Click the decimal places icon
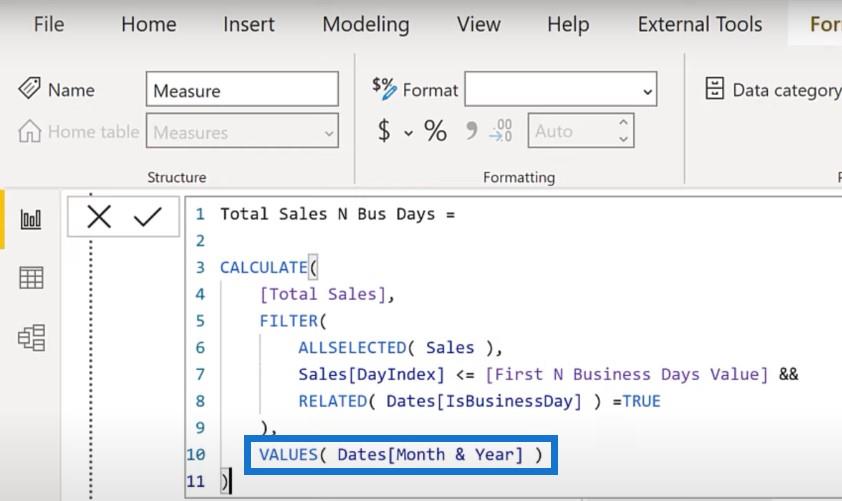The height and width of the screenshot is (501, 842). (x=501, y=131)
